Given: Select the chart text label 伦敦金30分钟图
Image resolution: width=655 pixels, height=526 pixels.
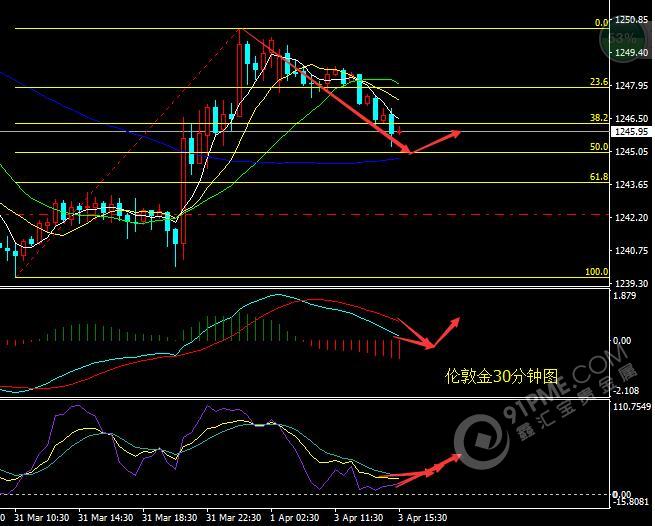Looking at the screenshot, I should click(x=502, y=376).
